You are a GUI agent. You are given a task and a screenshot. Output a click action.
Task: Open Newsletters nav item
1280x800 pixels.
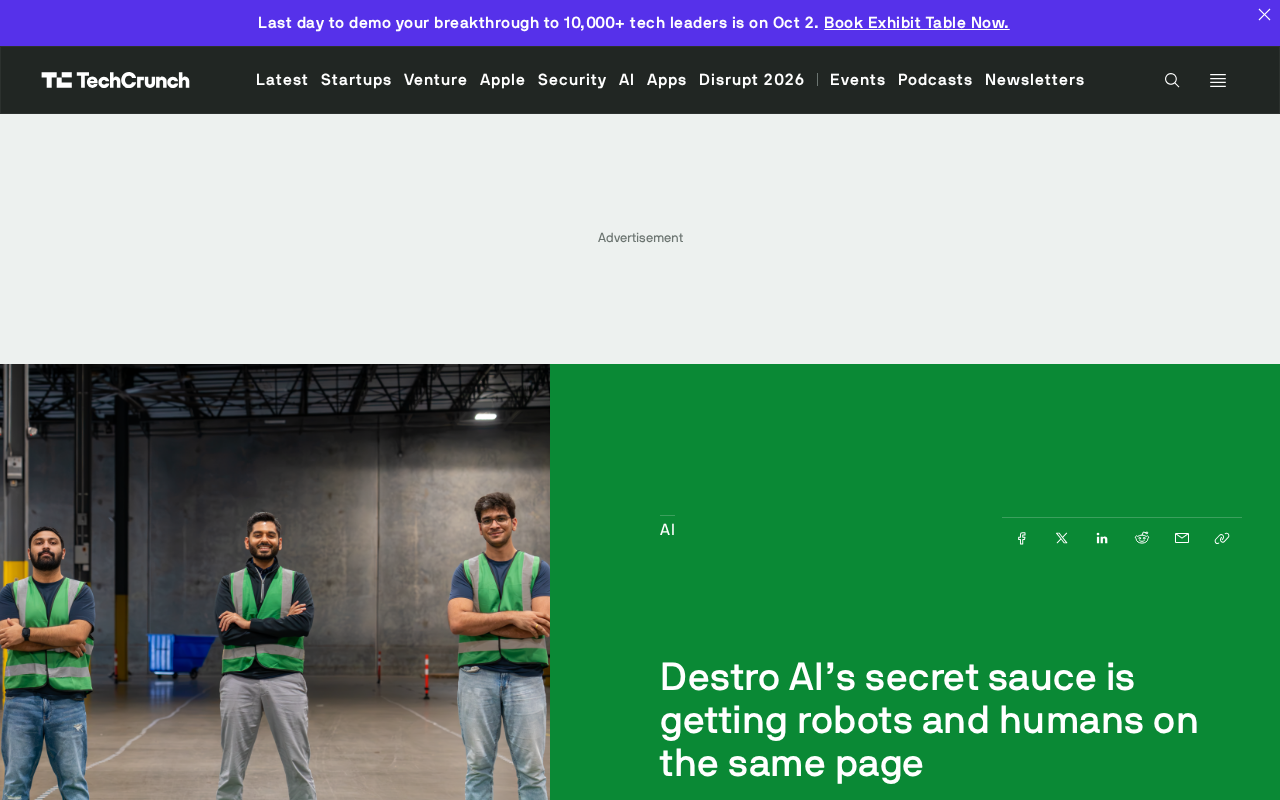click(1035, 80)
